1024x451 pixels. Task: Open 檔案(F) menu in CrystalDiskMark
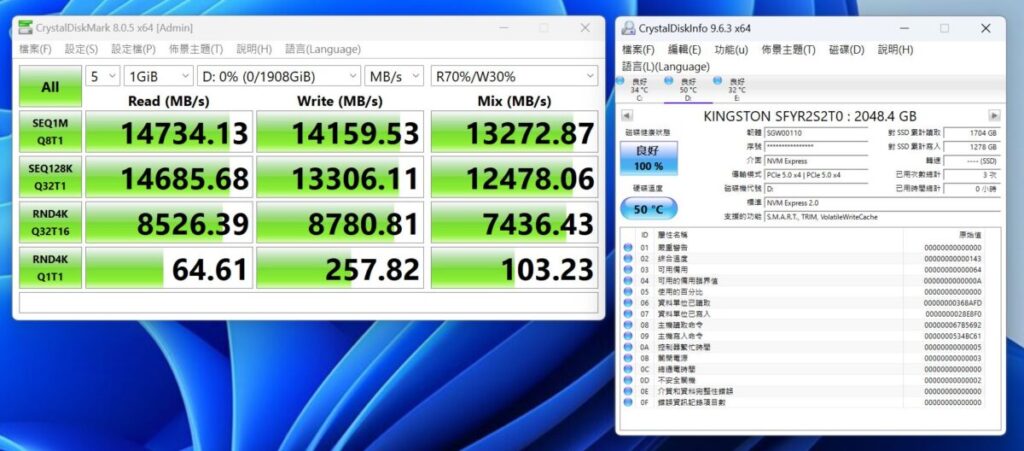pos(35,49)
